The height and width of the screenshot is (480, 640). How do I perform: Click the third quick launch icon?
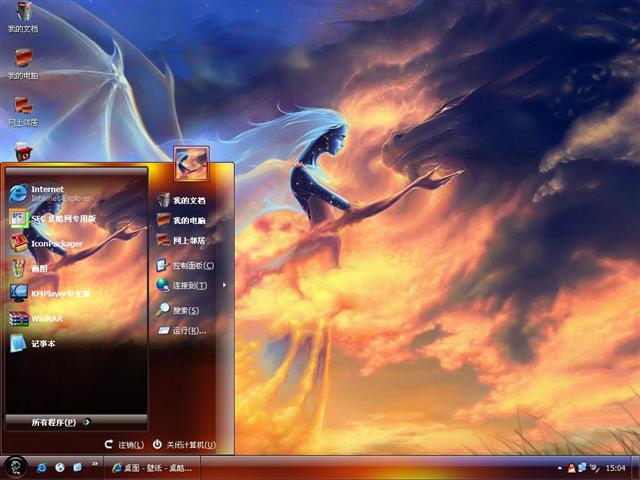coord(78,468)
